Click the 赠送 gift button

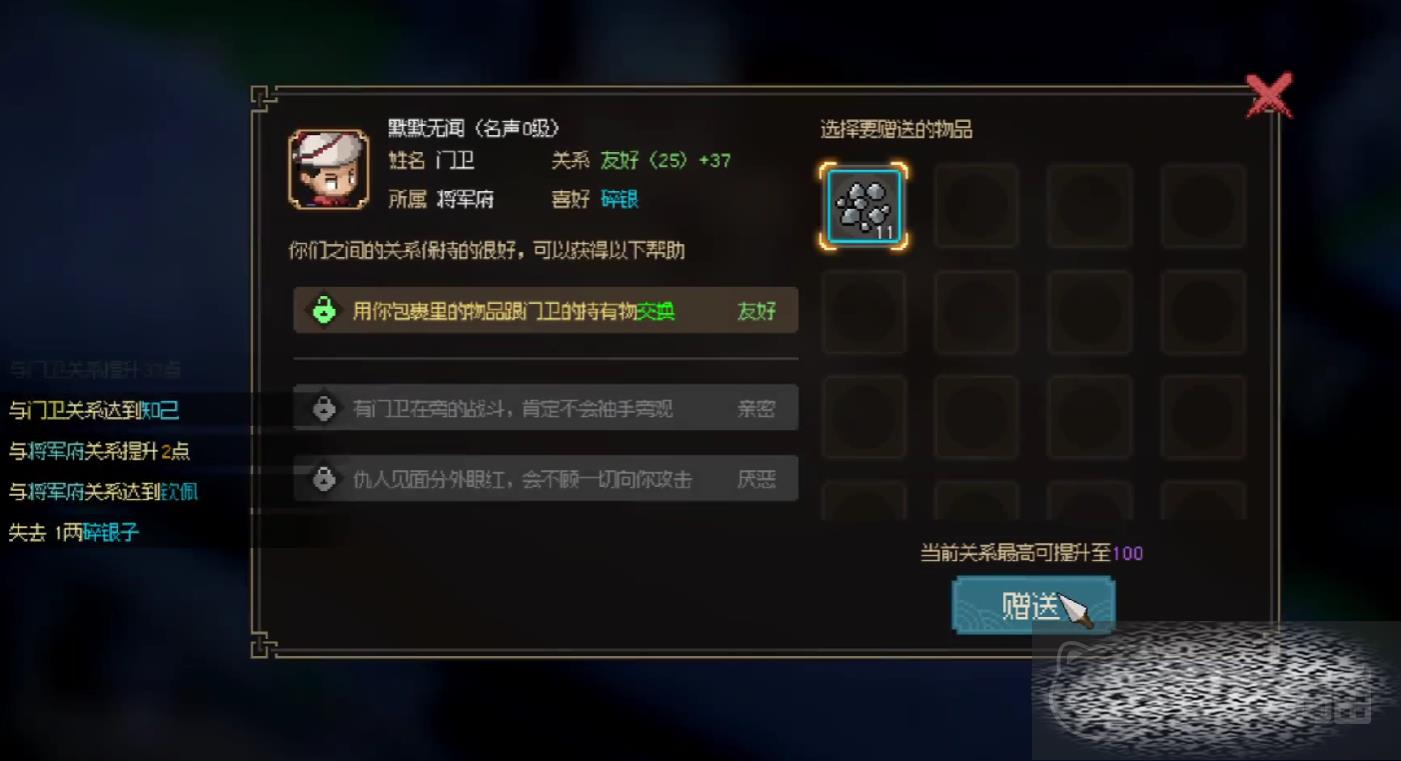coord(1033,605)
